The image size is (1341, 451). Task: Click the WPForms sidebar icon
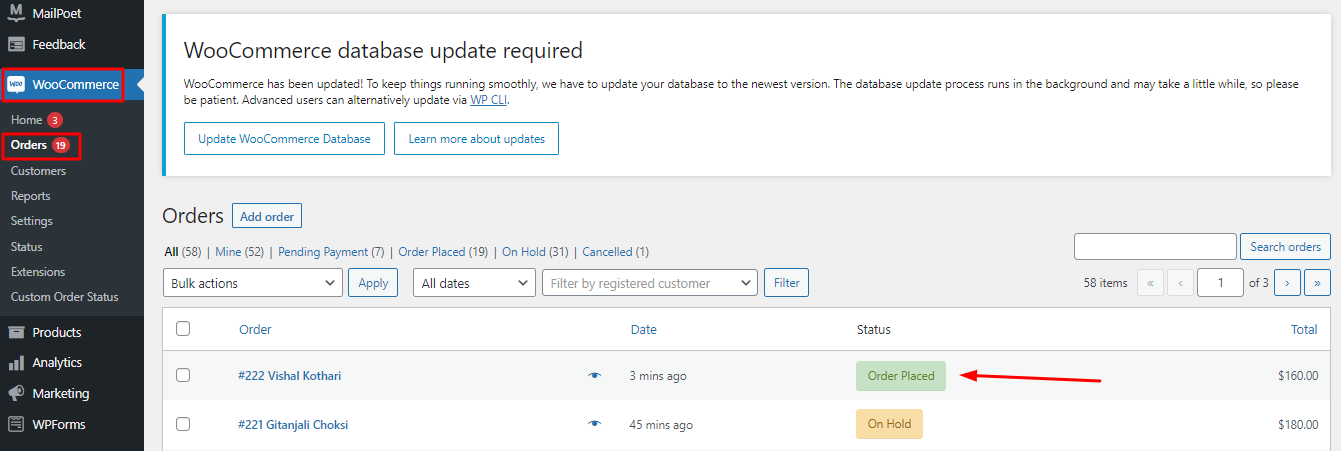[x=16, y=424]
